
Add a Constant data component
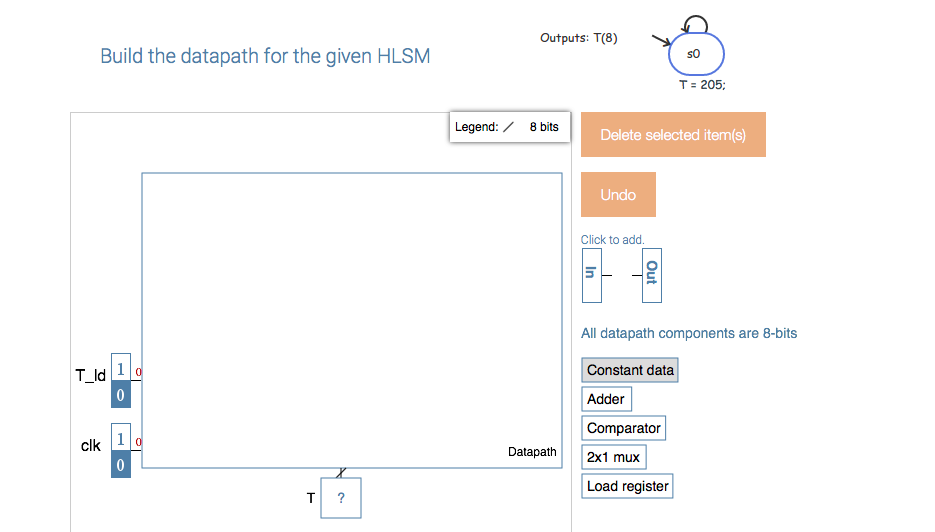click(x=630, y=370)
